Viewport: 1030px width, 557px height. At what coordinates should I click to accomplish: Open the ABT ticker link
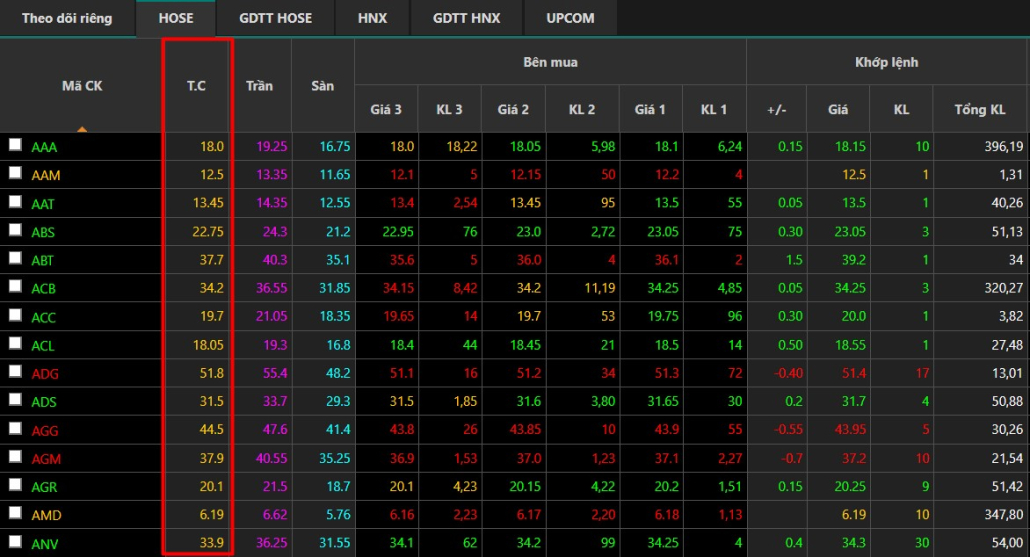tap(43, 259)
